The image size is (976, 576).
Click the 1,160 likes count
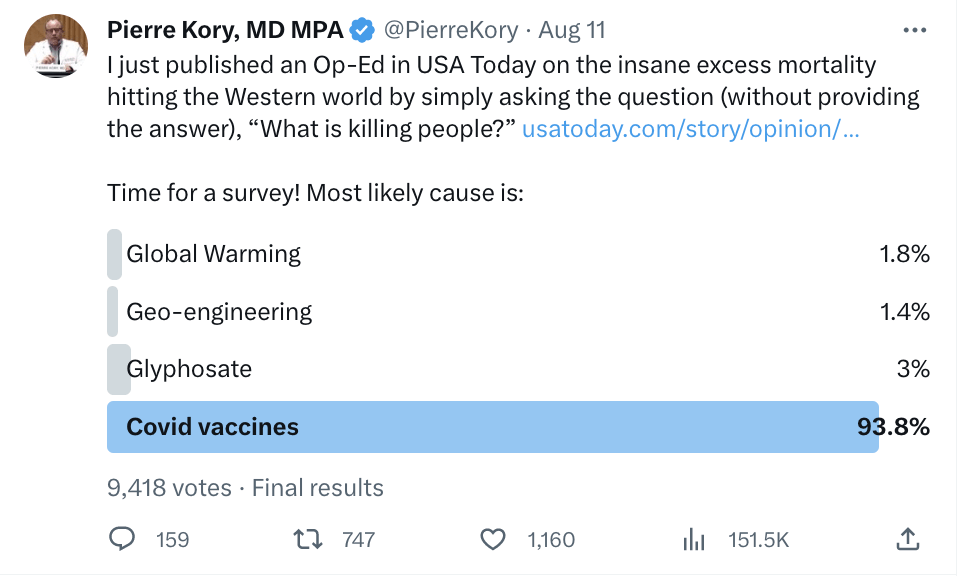coord(551,540)
